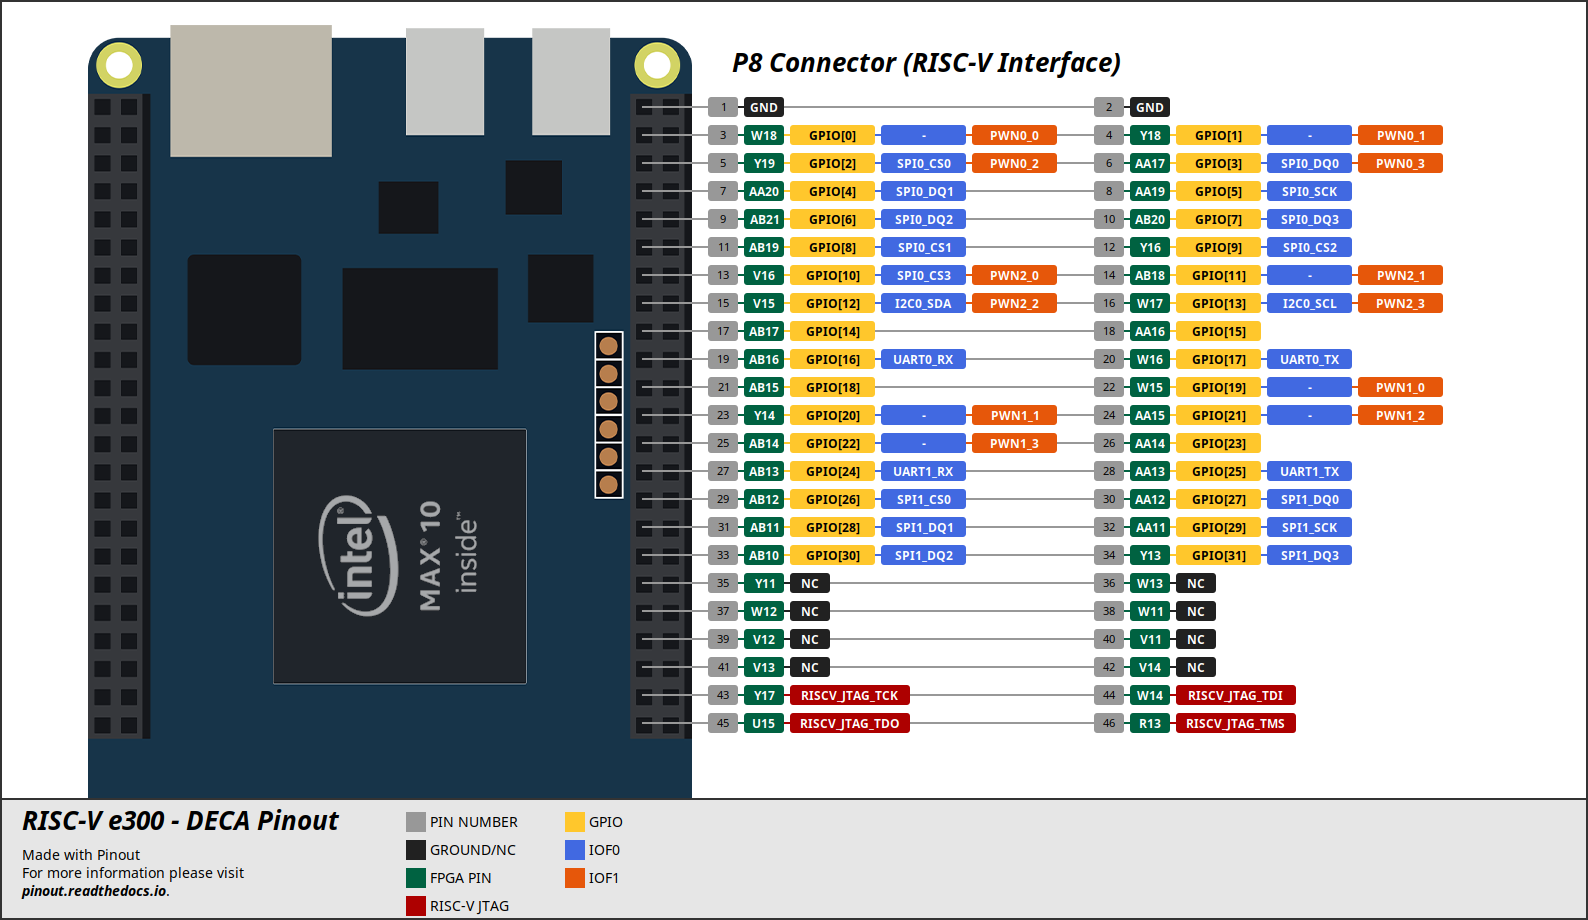Click the PWN1_3 label

point(1014,443)
